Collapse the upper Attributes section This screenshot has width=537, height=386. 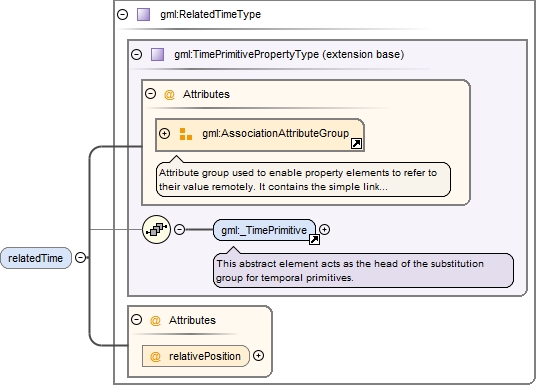click(x=150, y=94)
